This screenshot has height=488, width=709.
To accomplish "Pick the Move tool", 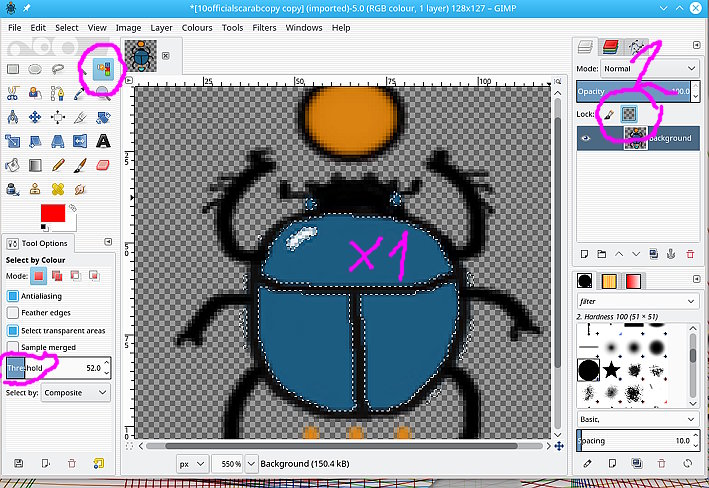I will click(35, 117).
